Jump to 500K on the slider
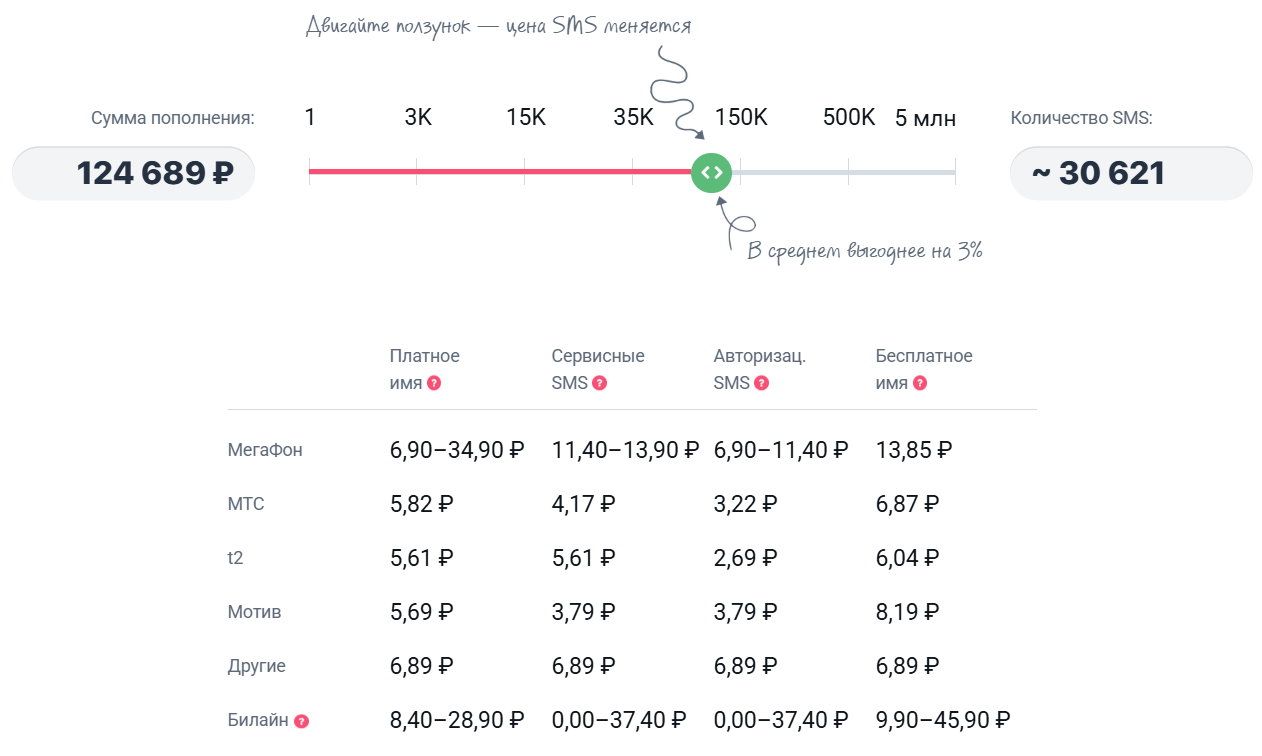 [x=849, y=117]
